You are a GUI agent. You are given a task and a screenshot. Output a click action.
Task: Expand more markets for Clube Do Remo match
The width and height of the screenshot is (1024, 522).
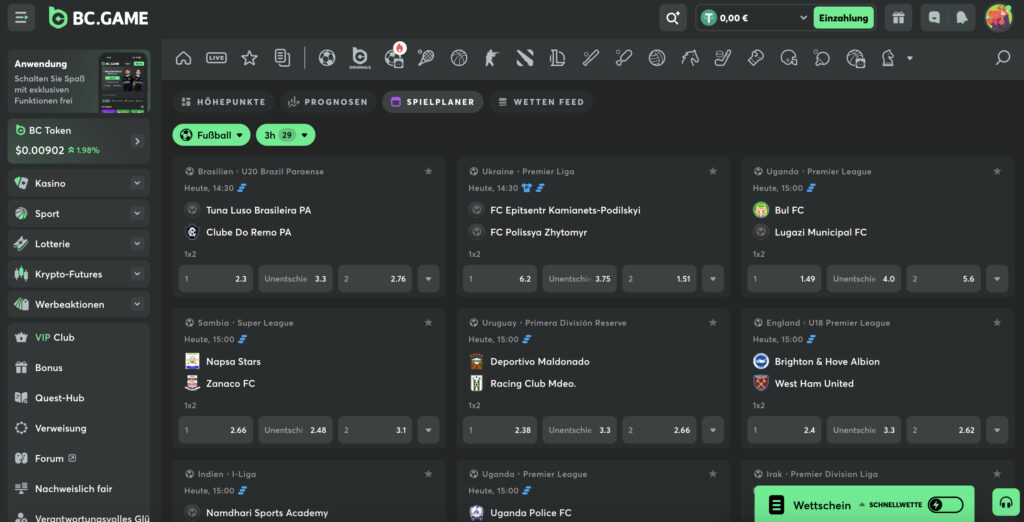coord(428,279)
